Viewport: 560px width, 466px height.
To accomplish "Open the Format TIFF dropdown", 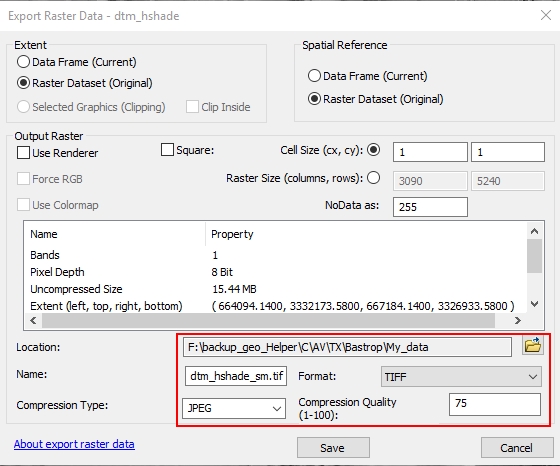I will tap(461, 376).
